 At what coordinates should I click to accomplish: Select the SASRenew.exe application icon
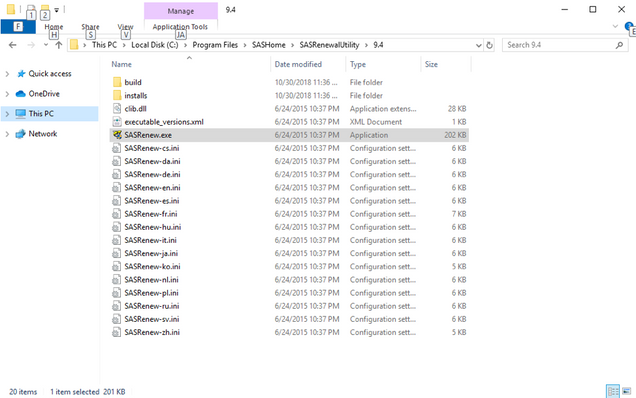pyautogui.click(x=117, y=135)
